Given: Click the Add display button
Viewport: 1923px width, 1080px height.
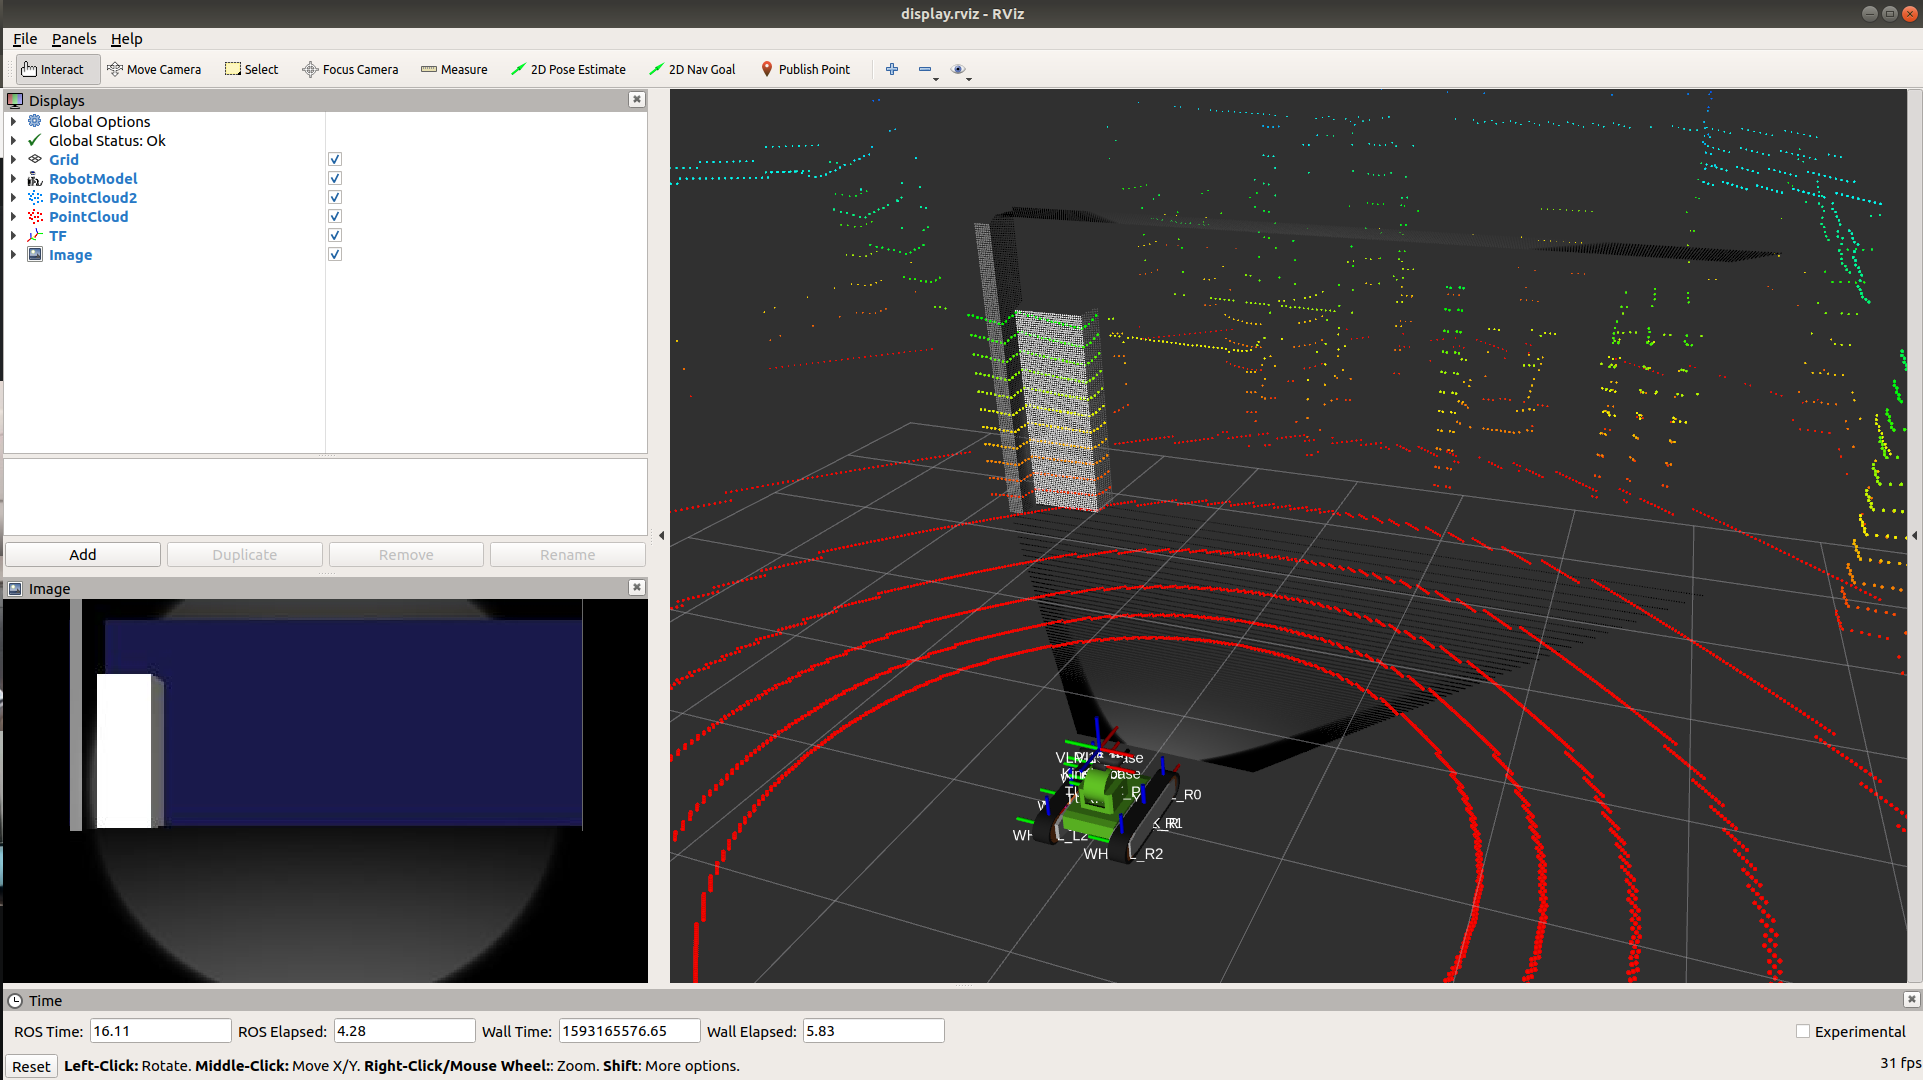Looking at the screenshot, I should (x=83, y=554).
